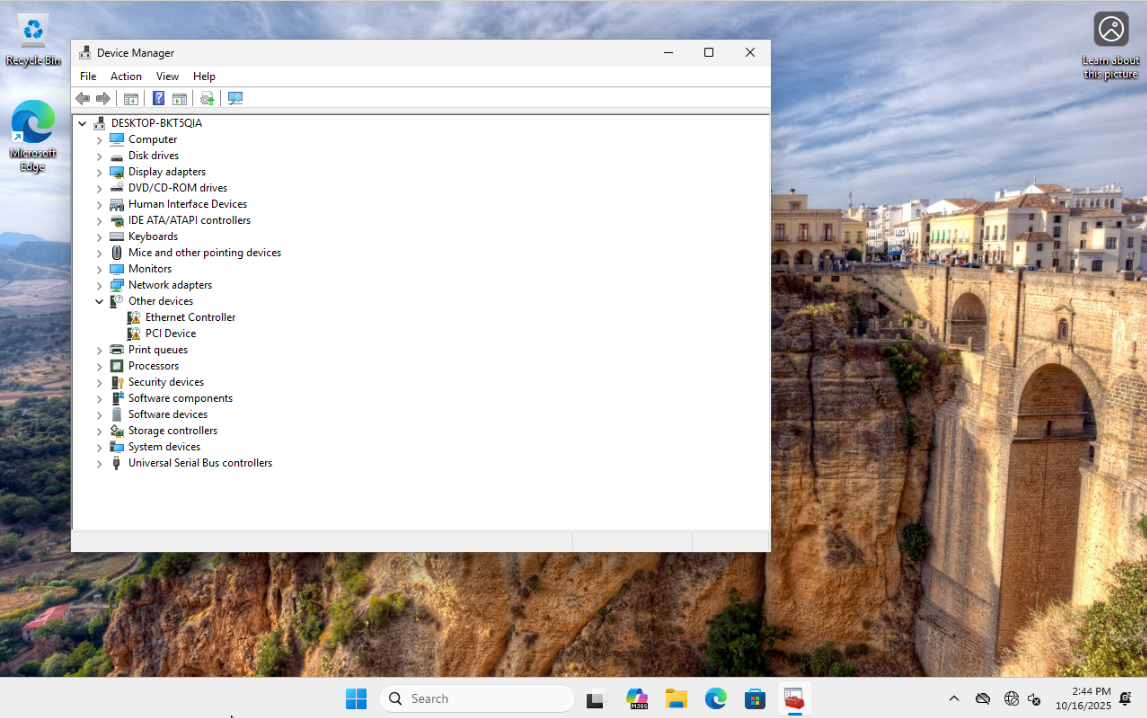Open the Action menu
1147x718 pixels.
point(126,76)
